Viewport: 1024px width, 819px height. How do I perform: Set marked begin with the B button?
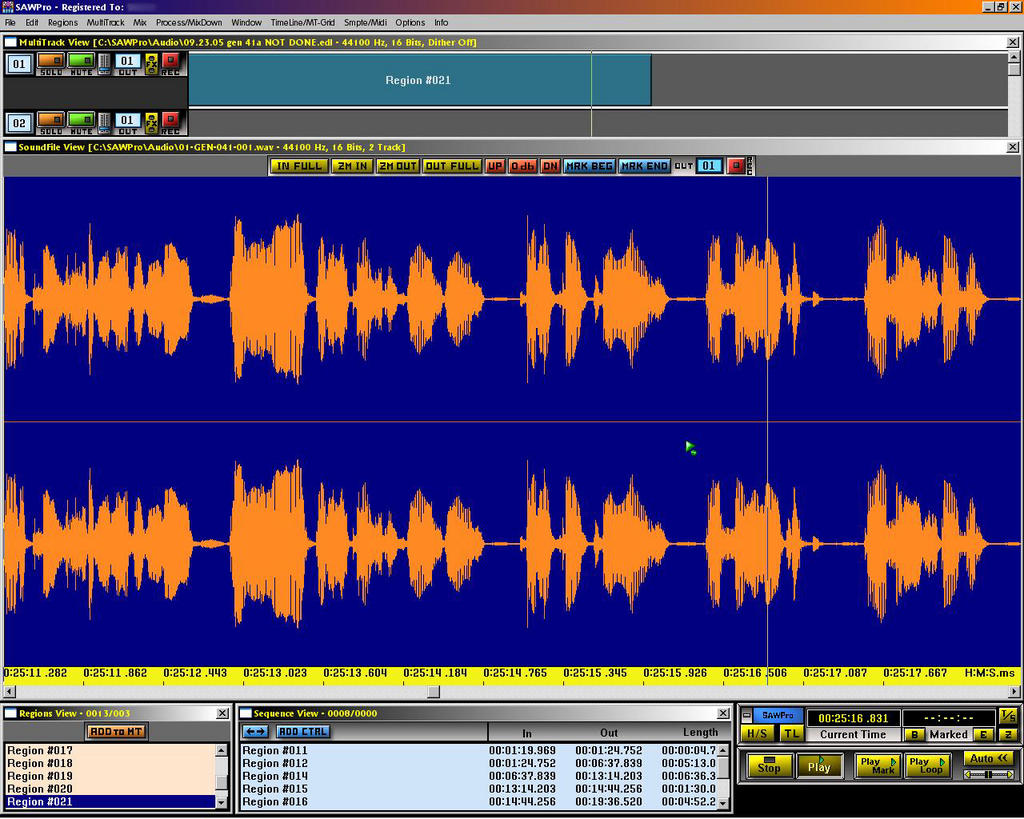point(914,735)
